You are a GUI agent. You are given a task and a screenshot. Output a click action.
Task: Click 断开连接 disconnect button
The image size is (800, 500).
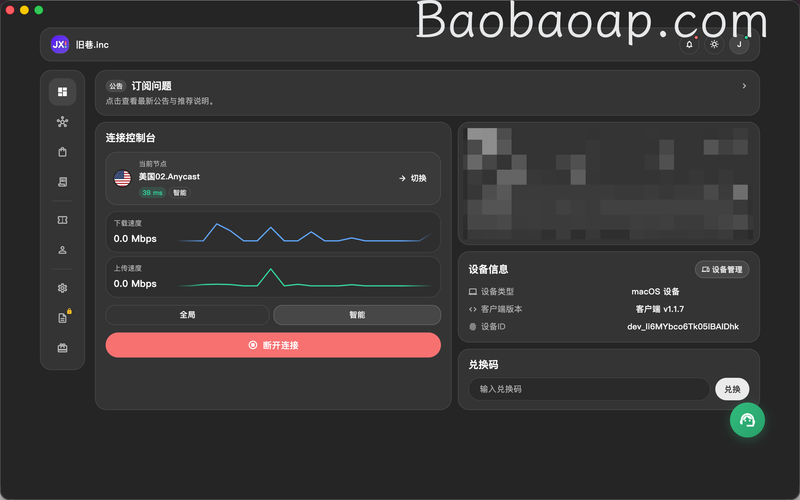point(273,345)
